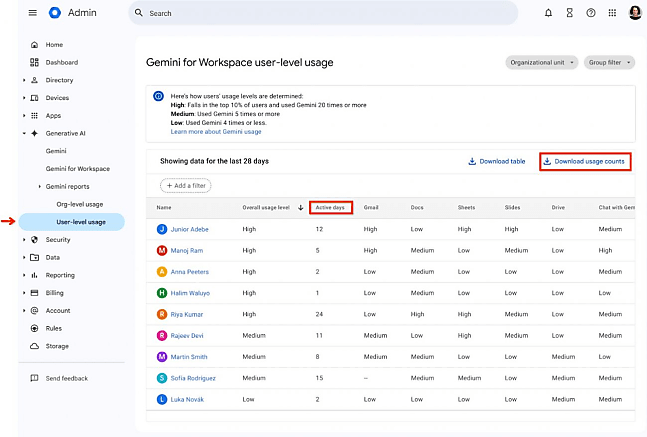Click the Data folder icon
The width and height of the screenshot is (647, 437).
[x=35, y=257]
